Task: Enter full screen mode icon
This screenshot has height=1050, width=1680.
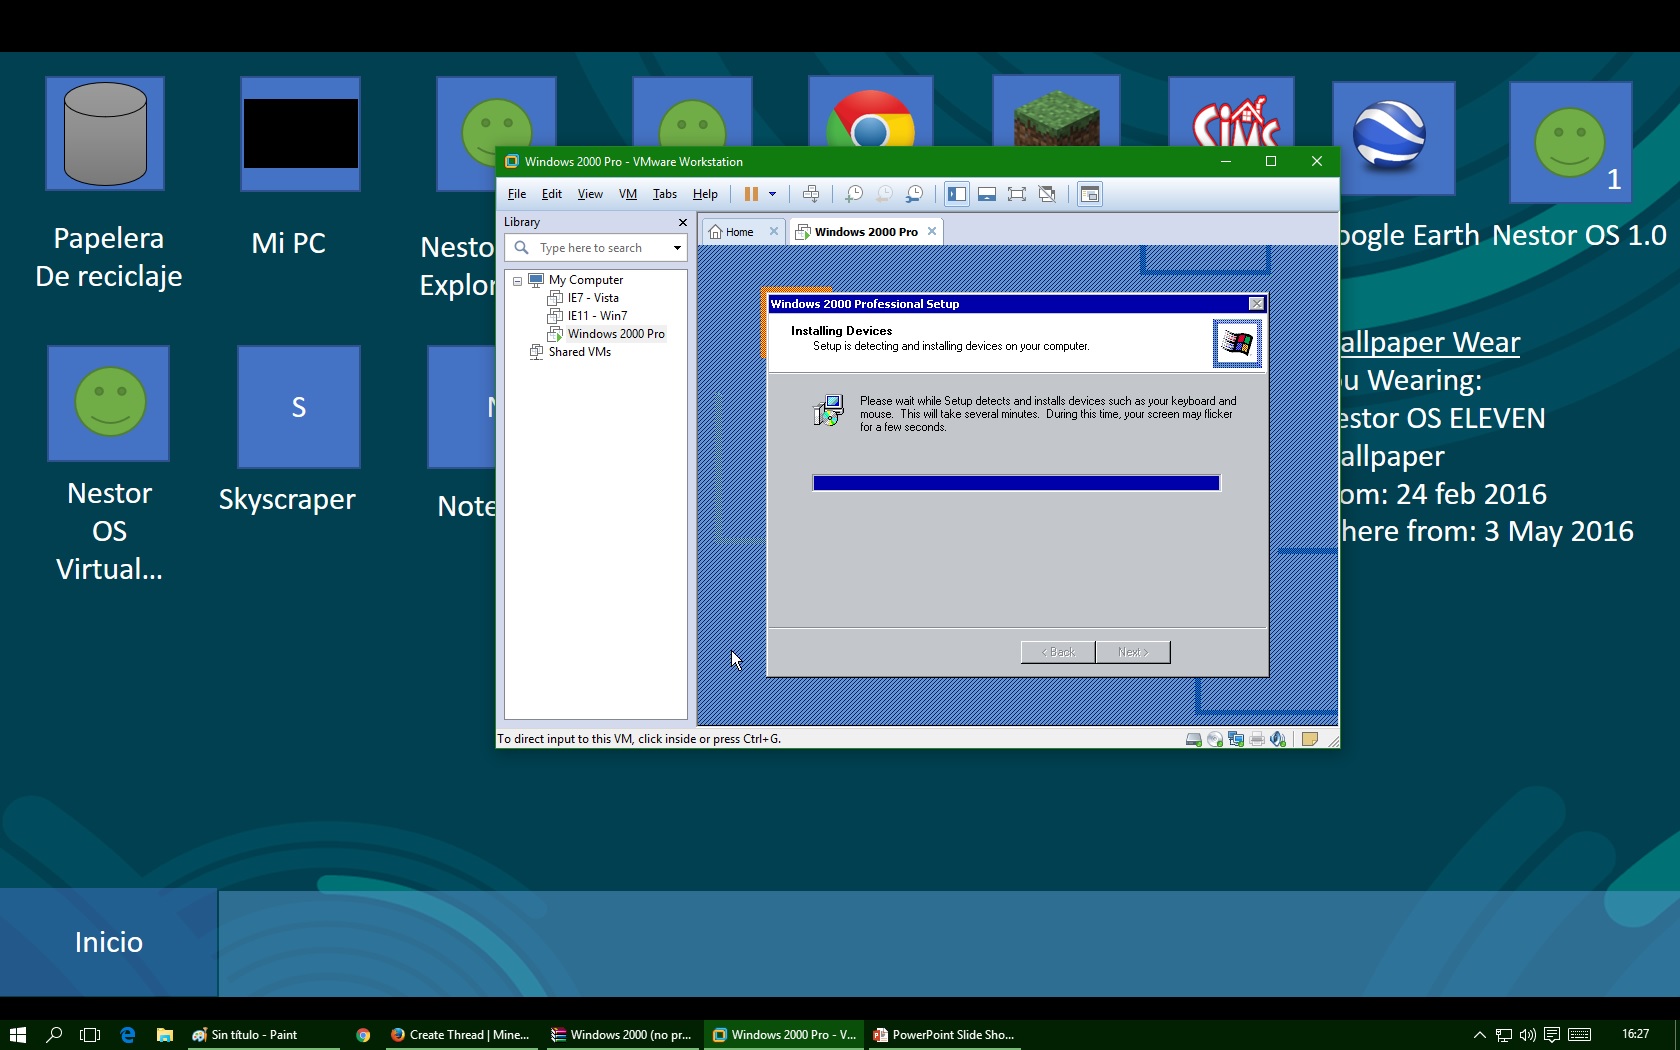Action: (1017, 194)
